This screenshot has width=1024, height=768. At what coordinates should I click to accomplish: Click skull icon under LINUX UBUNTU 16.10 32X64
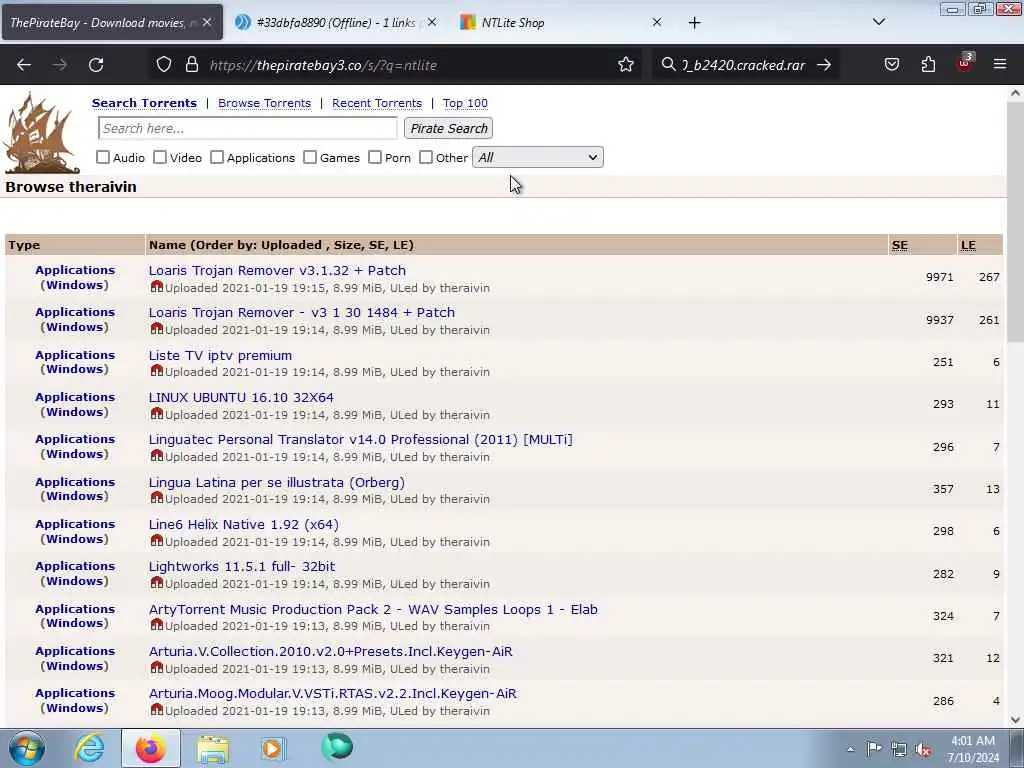pyautogui.click(x=157, y=413)
